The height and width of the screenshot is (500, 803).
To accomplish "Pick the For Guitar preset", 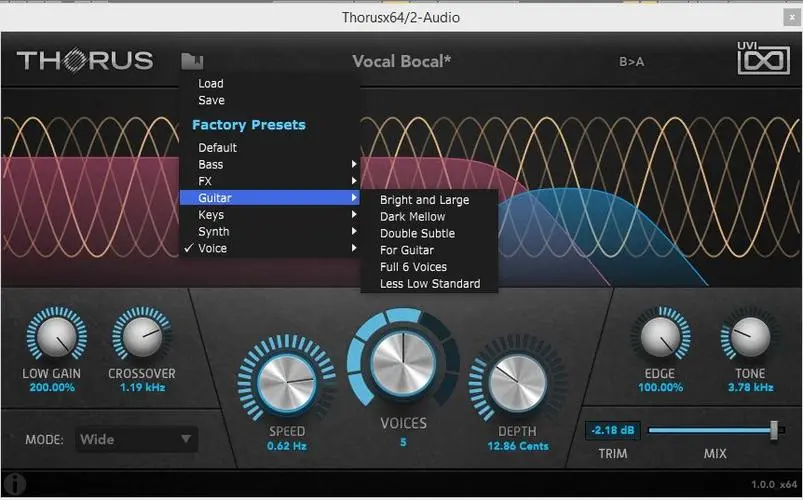I will 430,251.
